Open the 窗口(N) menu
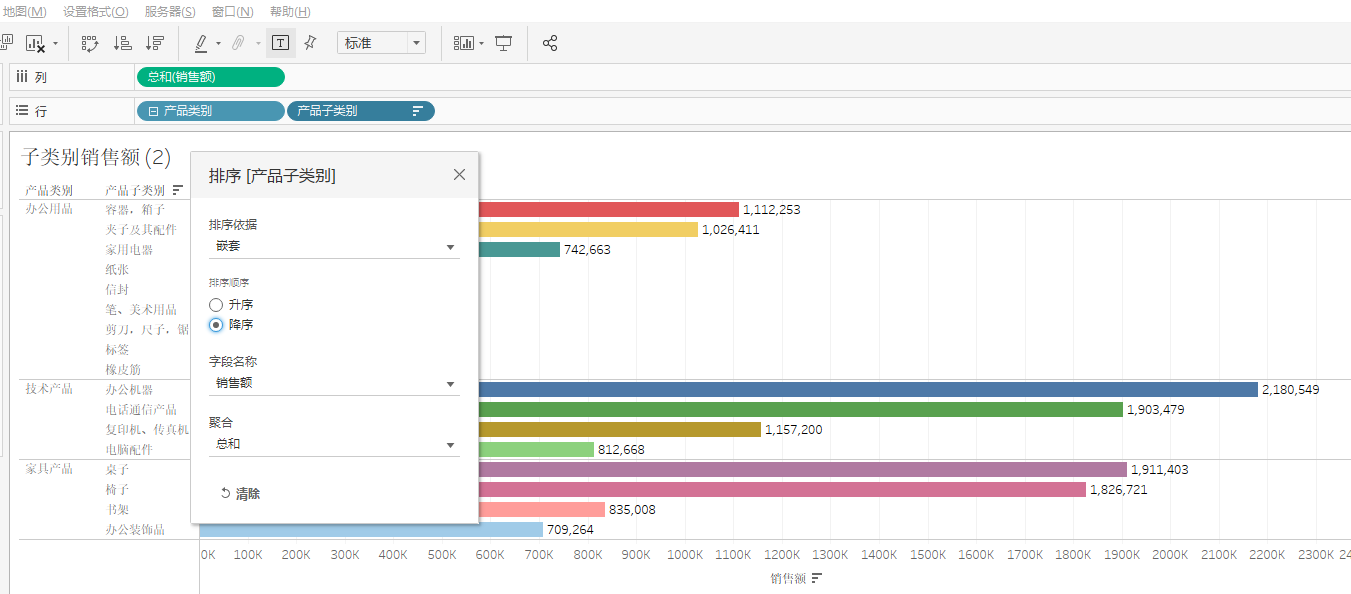 click(232, 11)
